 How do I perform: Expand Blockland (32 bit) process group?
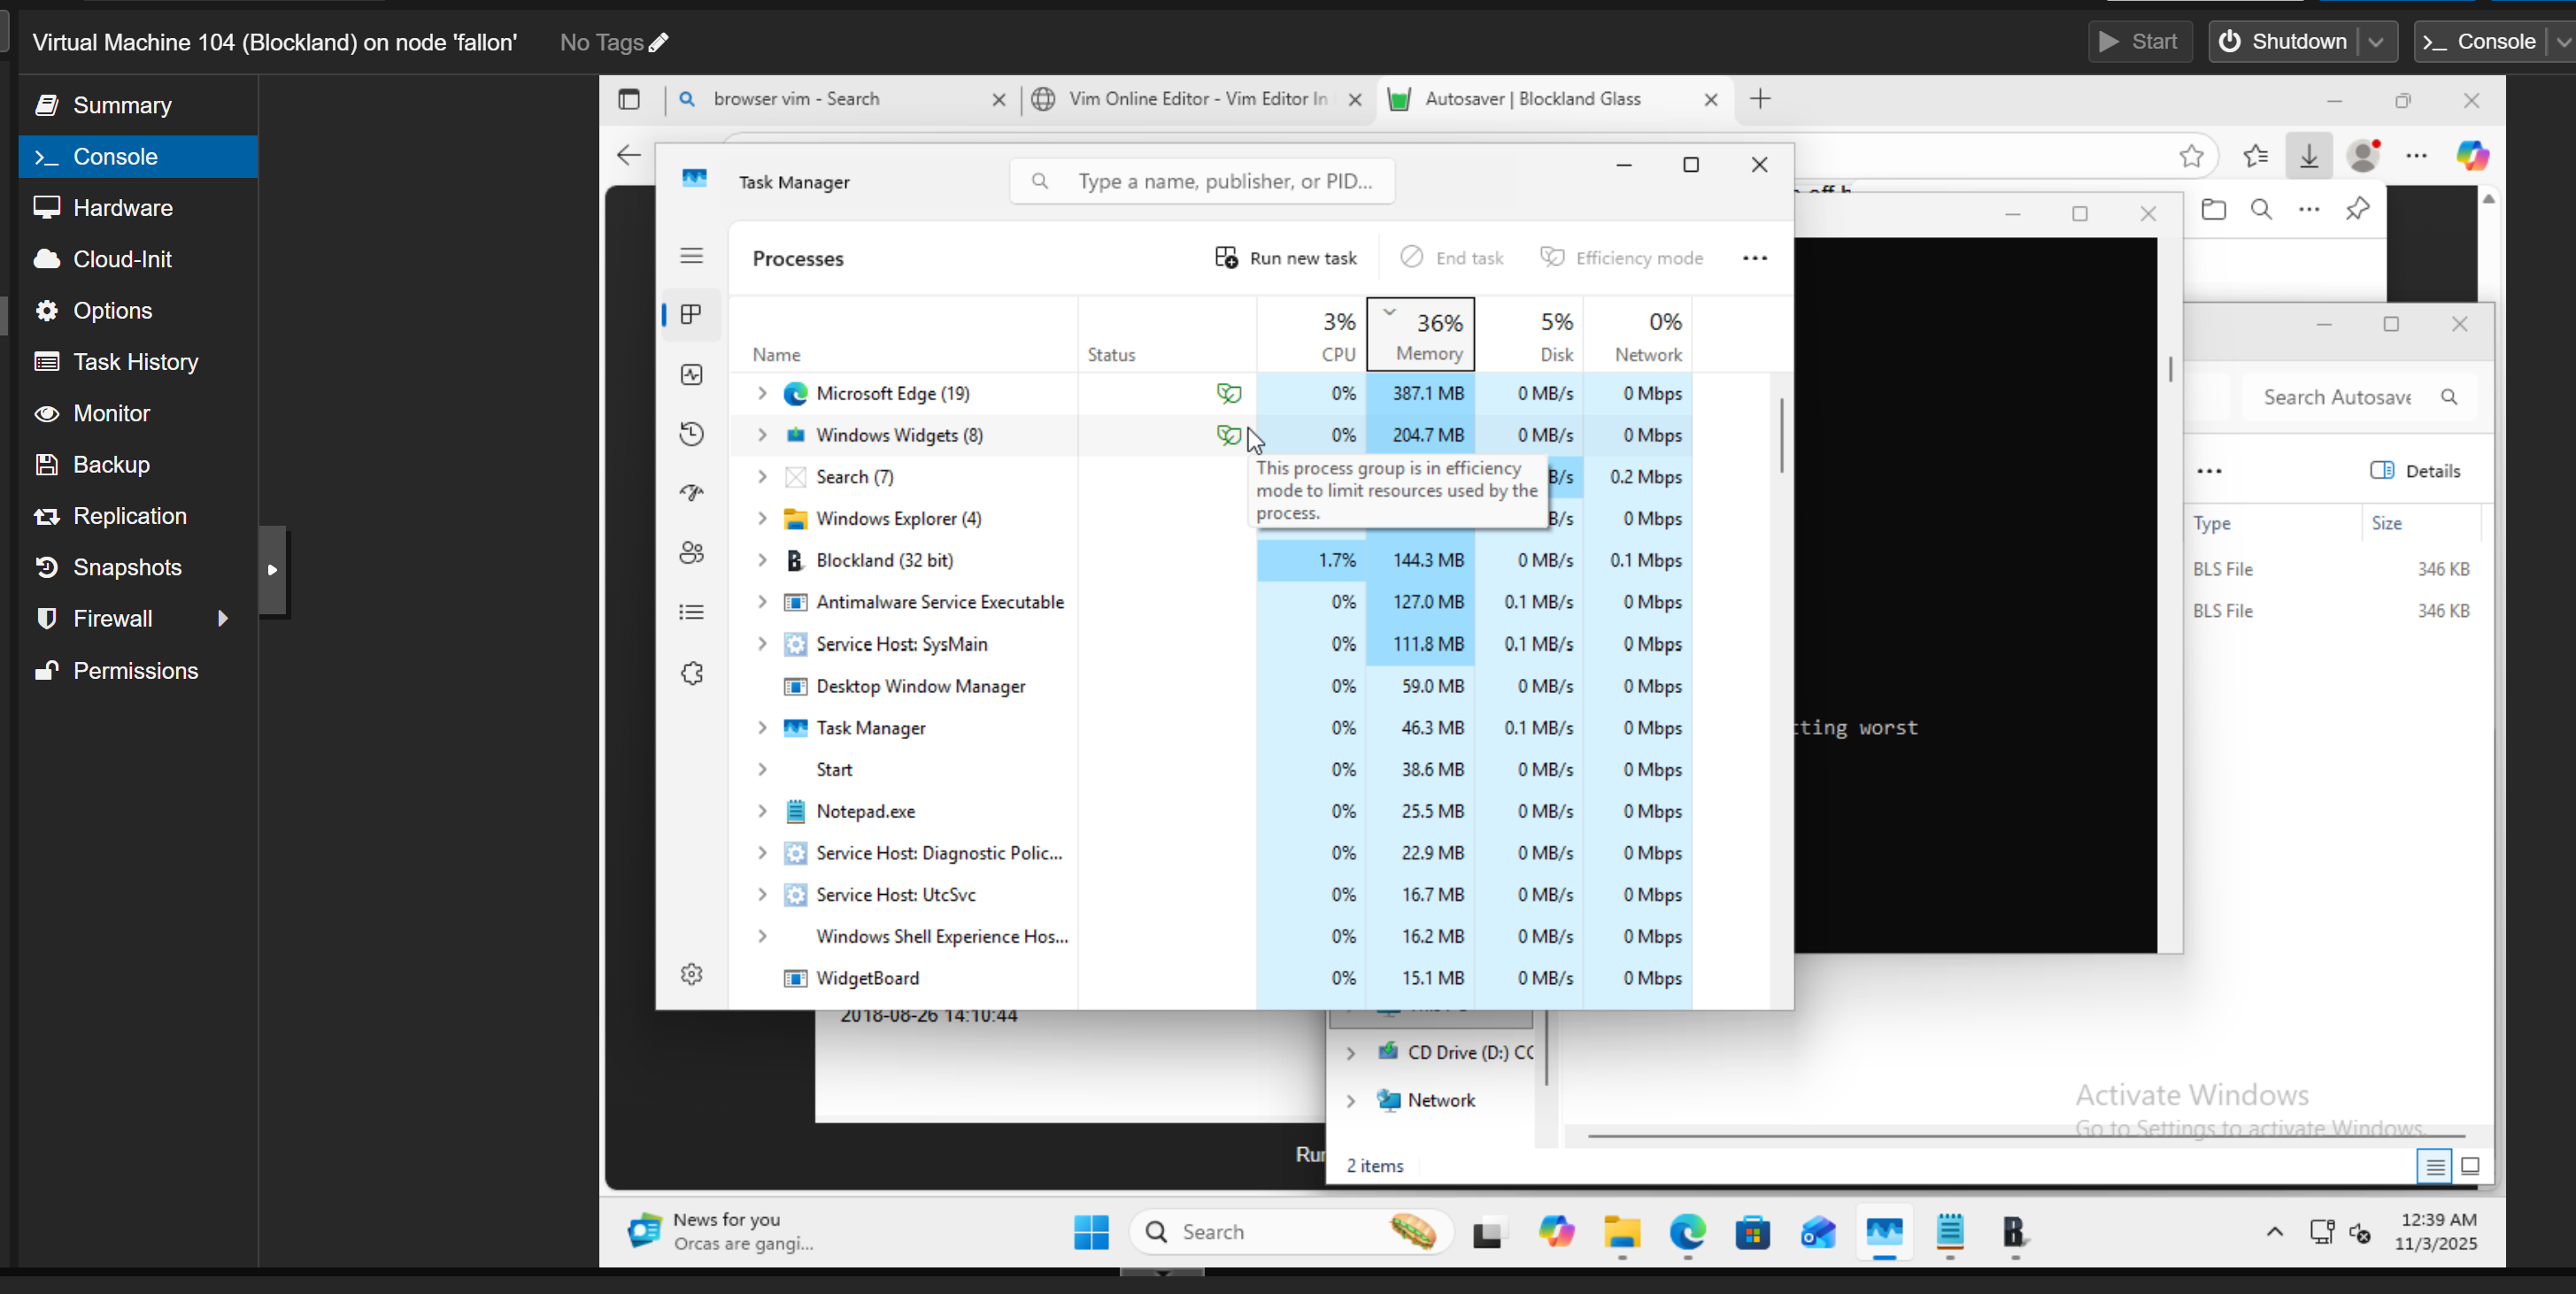[762, 560]
